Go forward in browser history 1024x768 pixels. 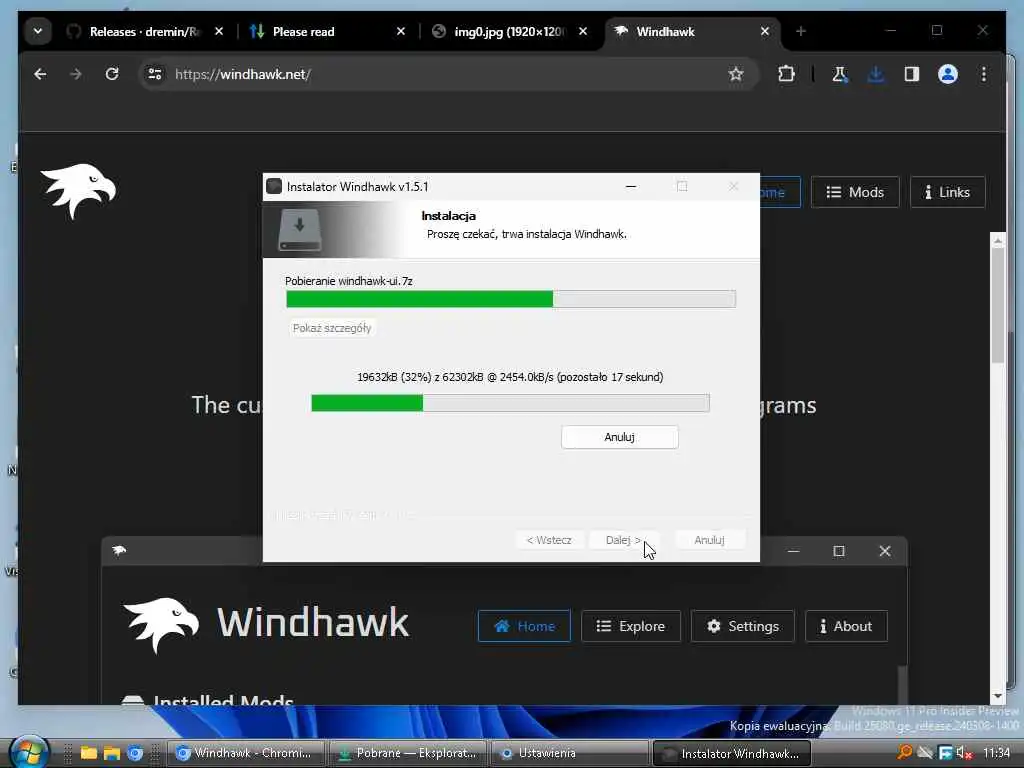76,74
